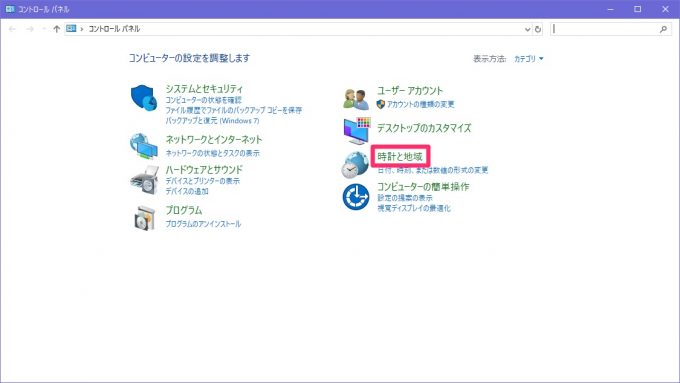Image resolution: width=680 pixels, height=383 pixels.
Task: Click the search magnifier icon
Action: tap(663, 29)
